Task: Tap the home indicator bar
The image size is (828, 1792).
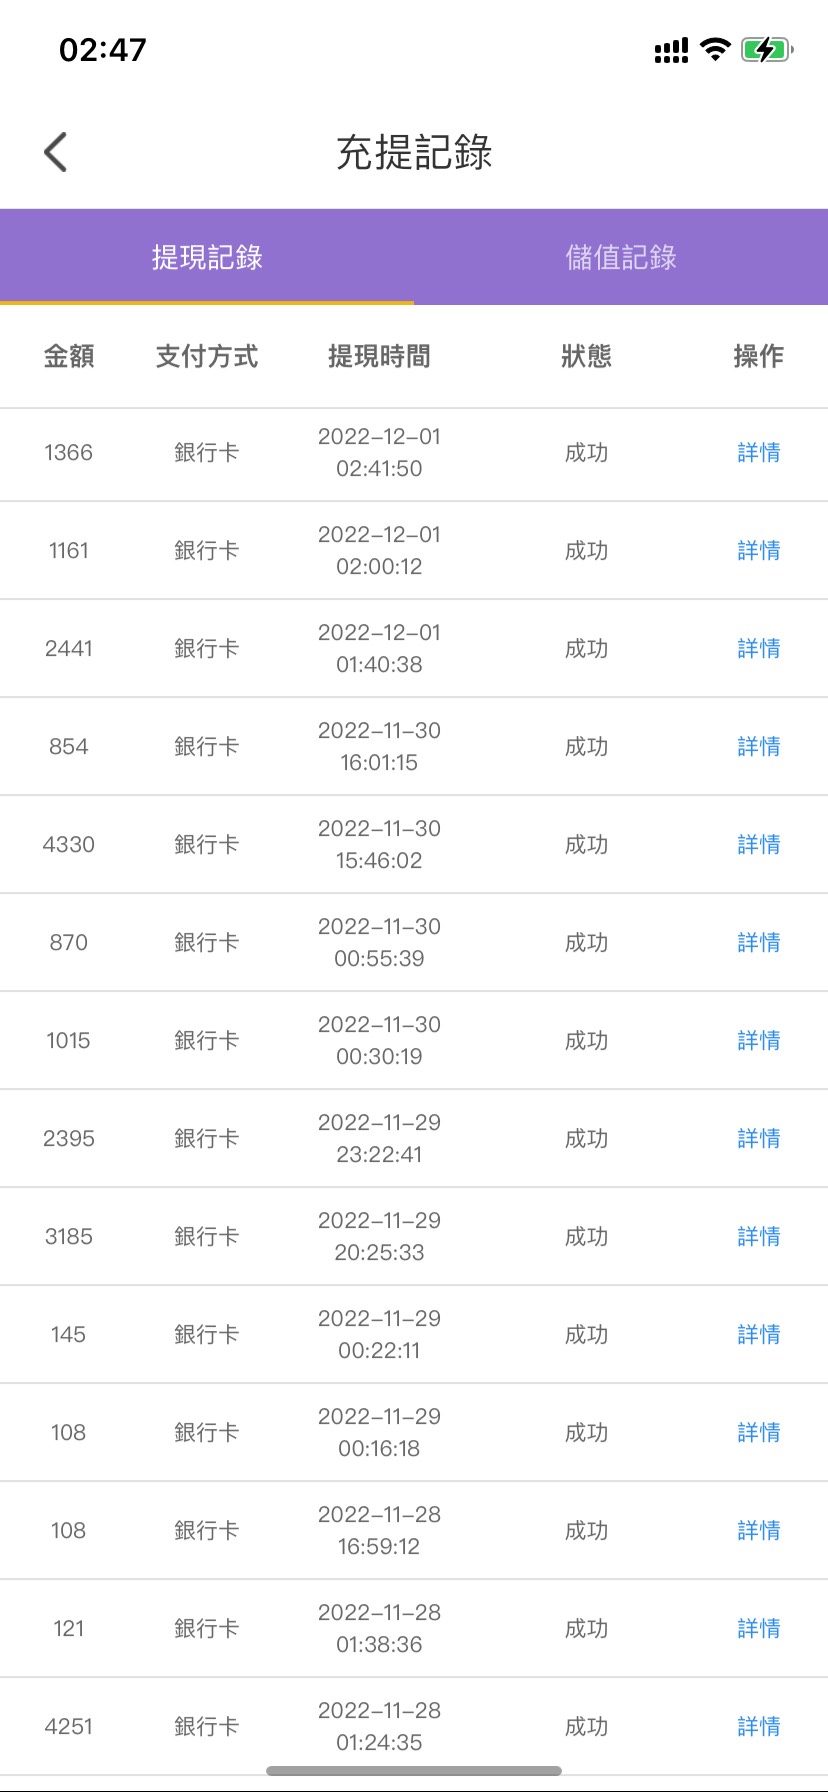Action: [414, 1771]
